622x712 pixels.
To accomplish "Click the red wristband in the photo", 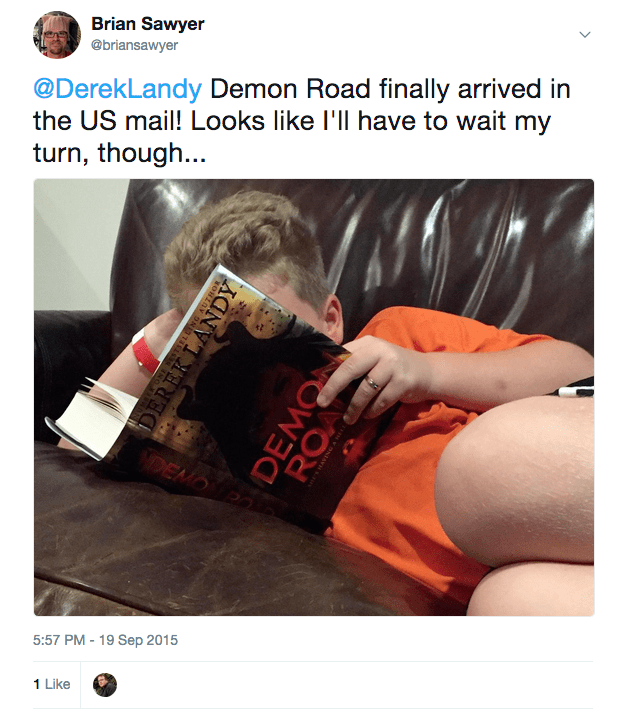I will 144,352.
